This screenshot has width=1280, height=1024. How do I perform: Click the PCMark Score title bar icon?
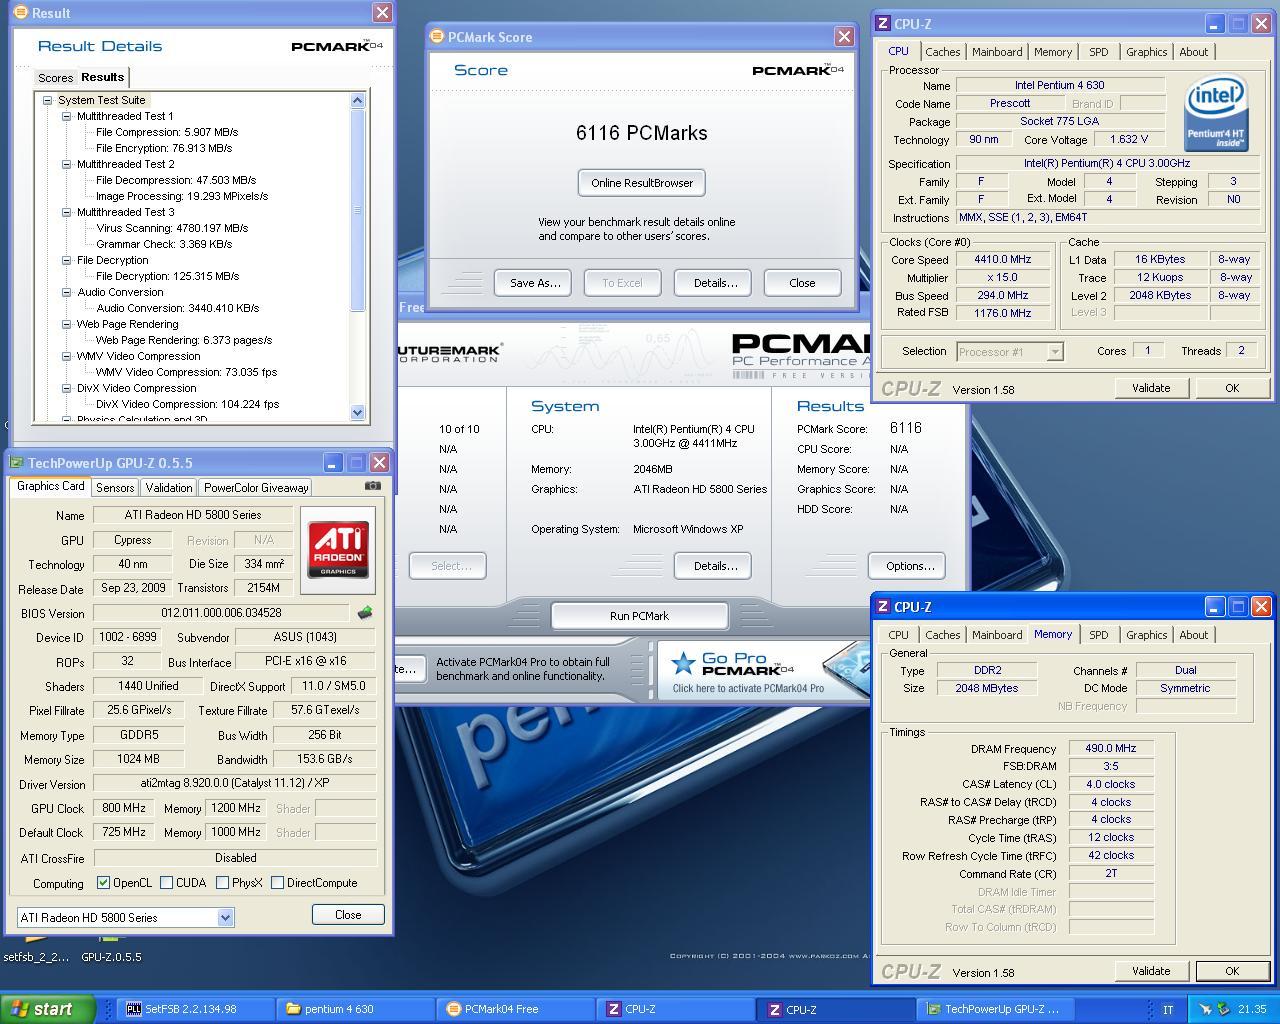pyautogui.click(x=436, y=36)
